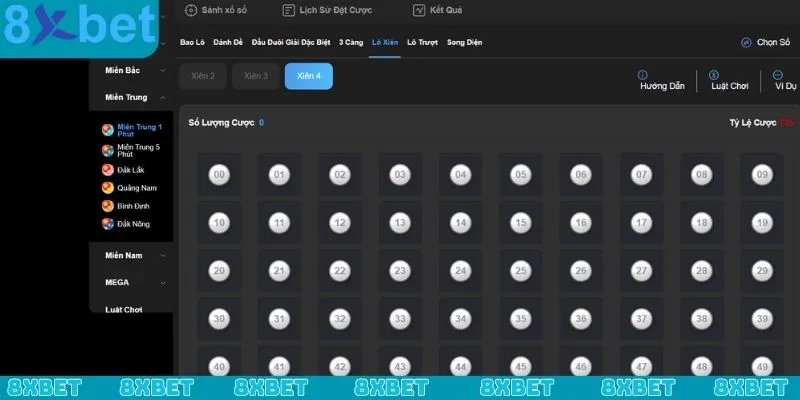
Task: Open the Hướng Dẫn info icon
Action: 642,75
